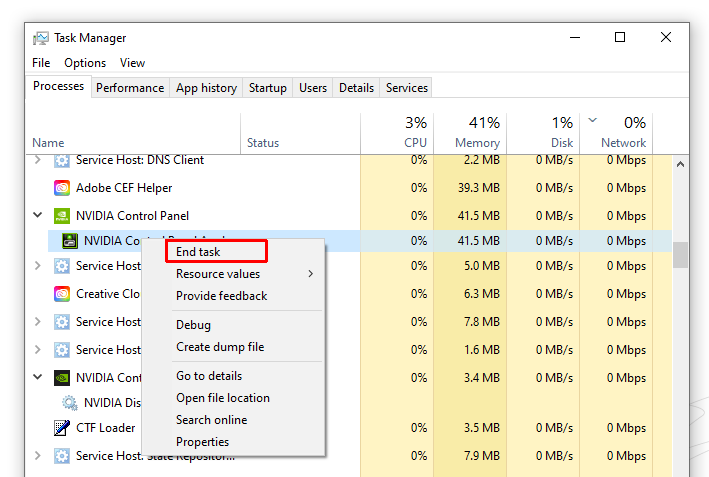Open the File menu
The width and height of the screenshot is (709, 477).
coord(41,63)
